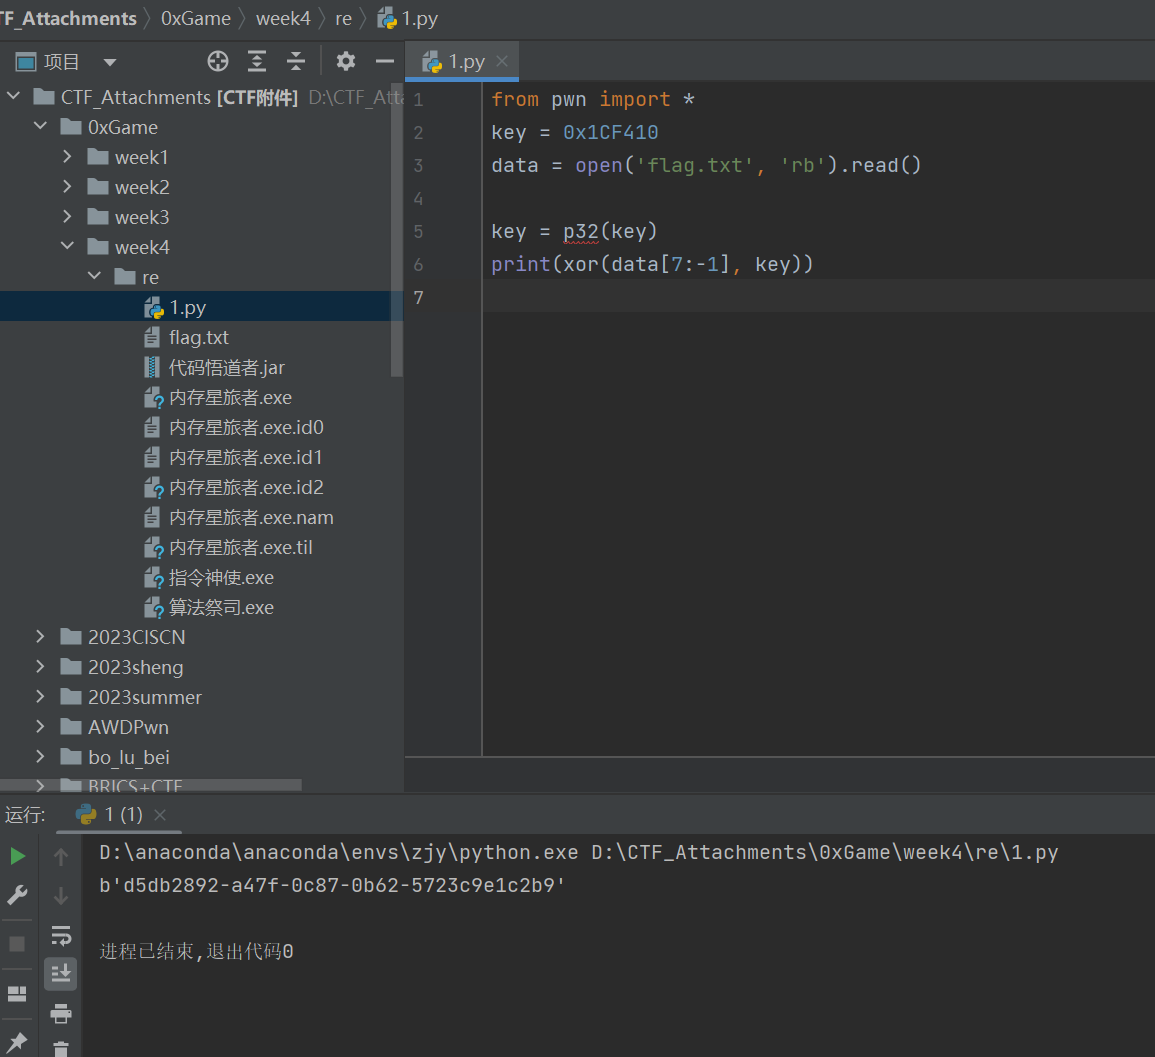Screen dimensions: 1155x1057
Task: Open the project view dropdown
Action: [110, 62]
